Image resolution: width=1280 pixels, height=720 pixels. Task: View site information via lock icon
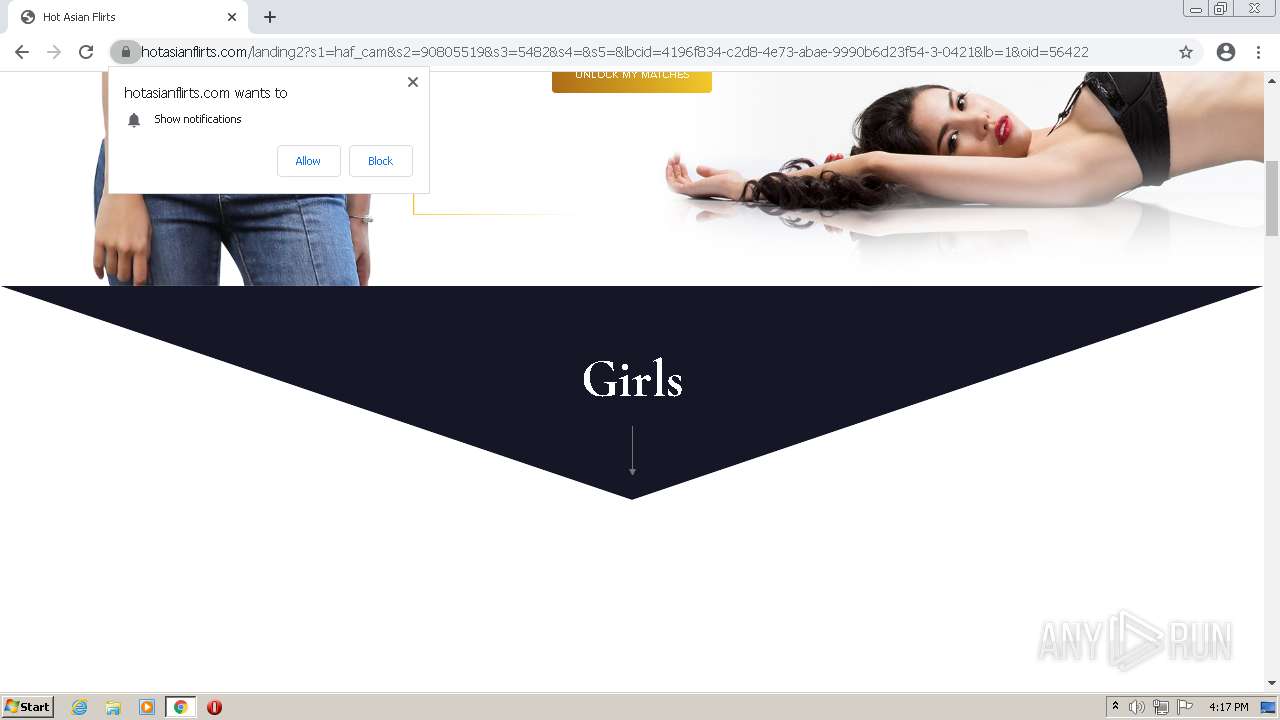click(125, 52)
